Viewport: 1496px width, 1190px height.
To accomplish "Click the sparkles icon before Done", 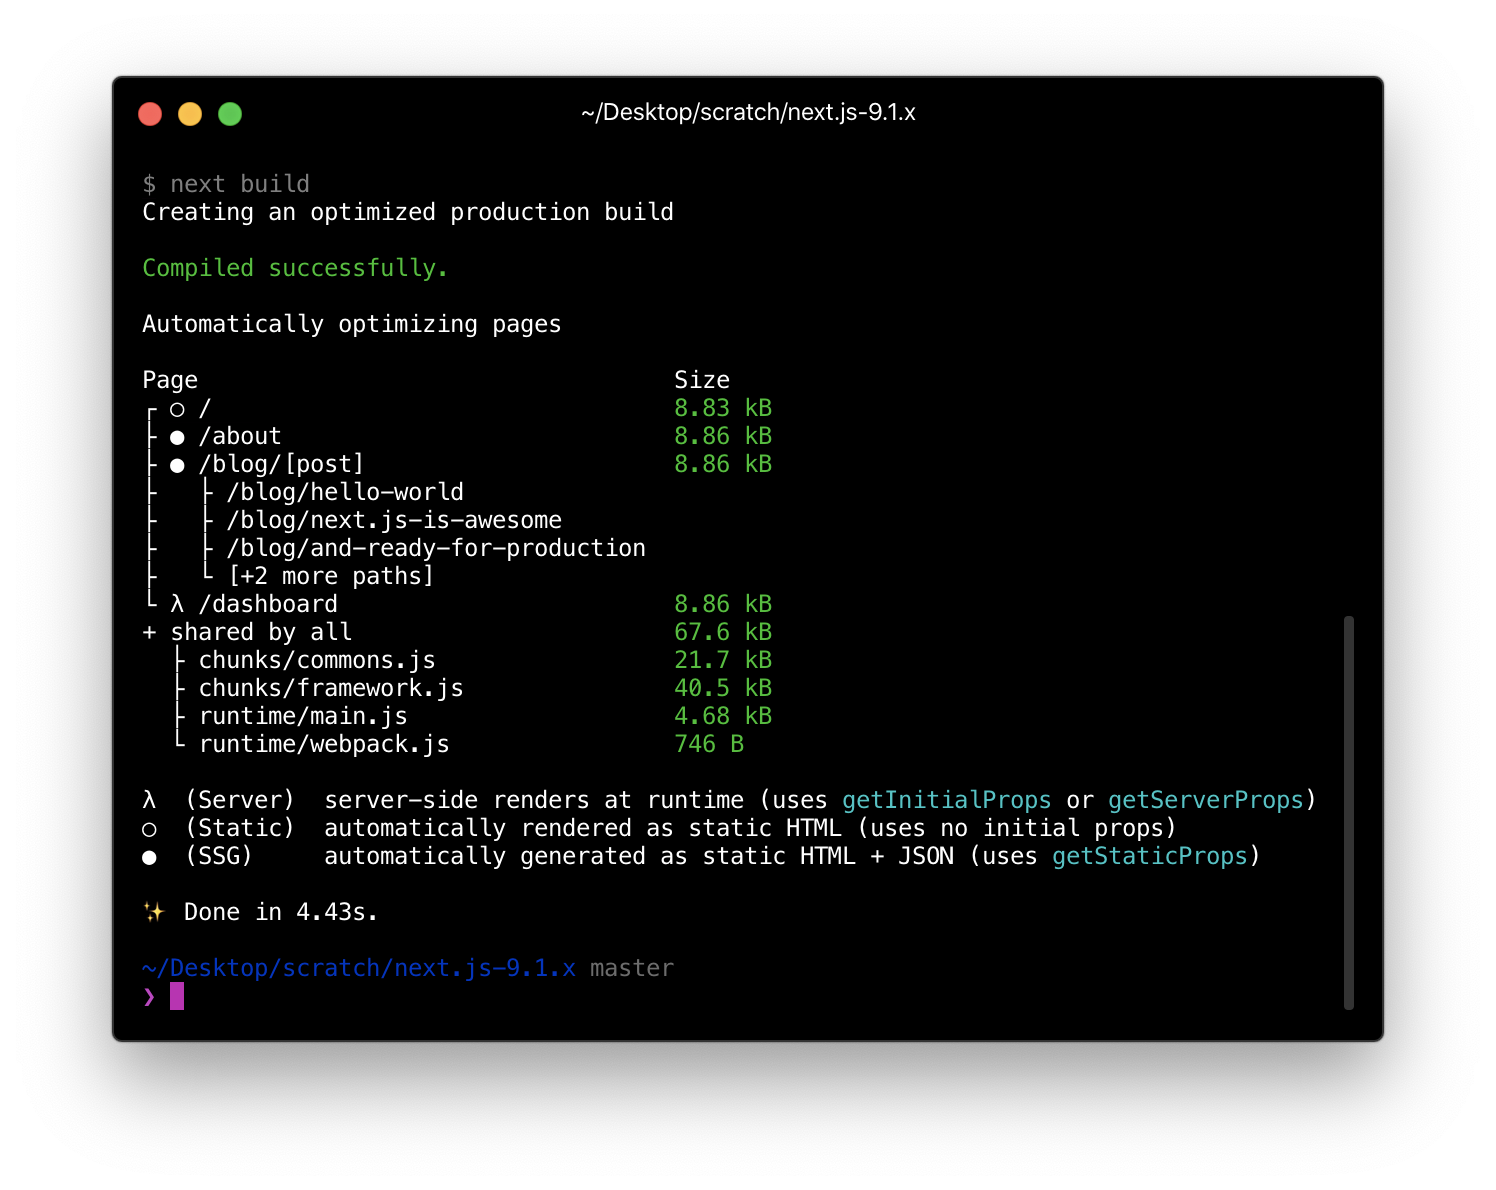I will [x=153, y=911].
